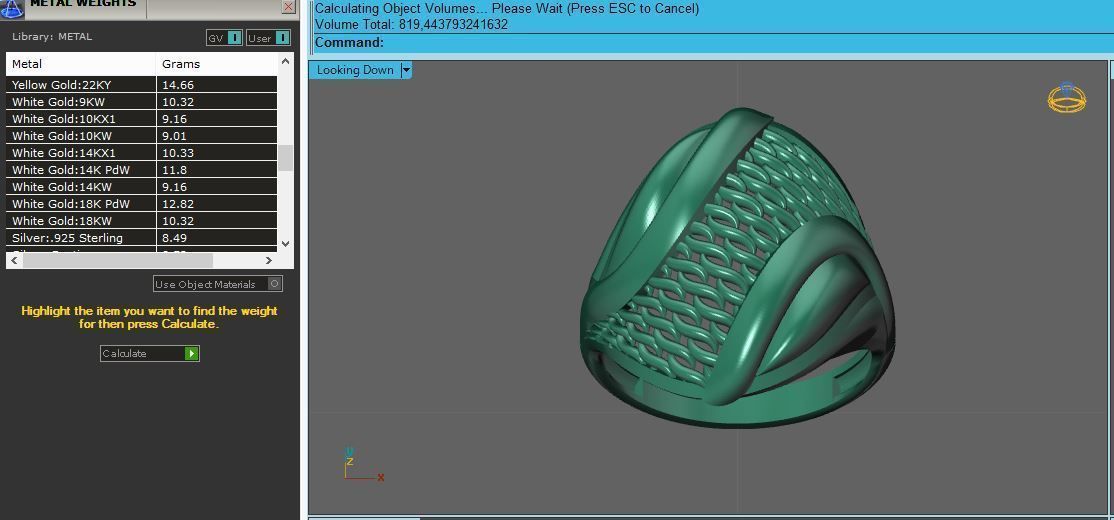Click the Metal Weights panel logo icon
The width and height of the screenshot is (1114, 520).
tap(12, 9)
